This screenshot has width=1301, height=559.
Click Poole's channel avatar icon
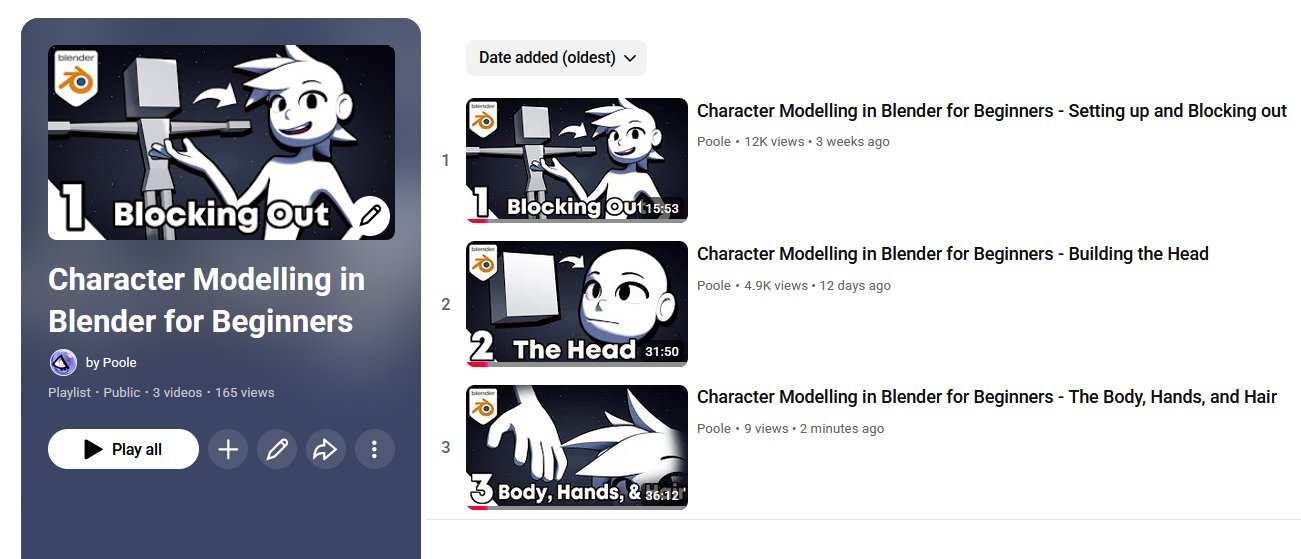pos(63,362)
